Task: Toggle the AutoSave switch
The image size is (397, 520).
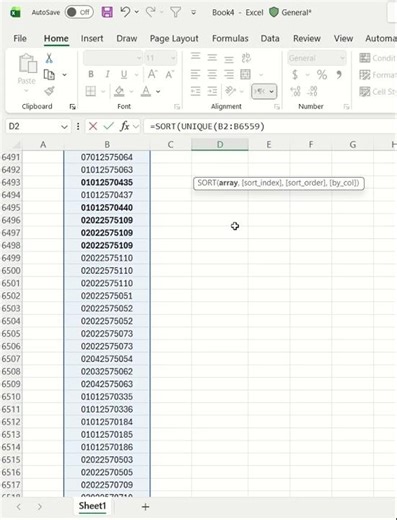Action: [79, 12]
